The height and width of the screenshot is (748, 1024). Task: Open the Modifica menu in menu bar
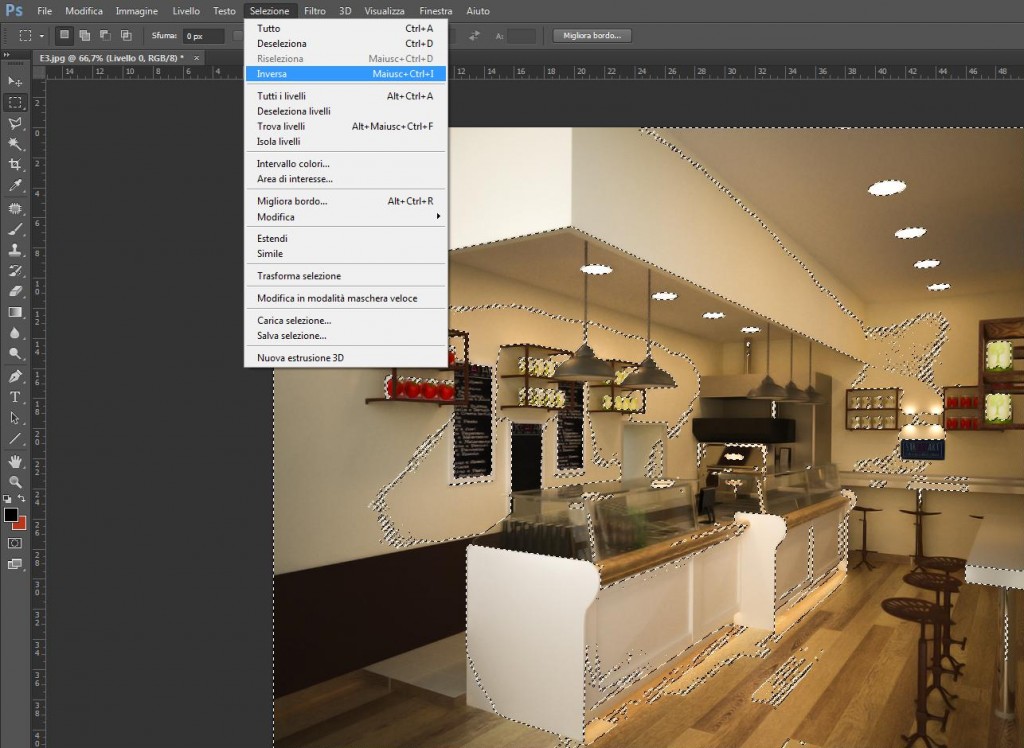point(84,11)
